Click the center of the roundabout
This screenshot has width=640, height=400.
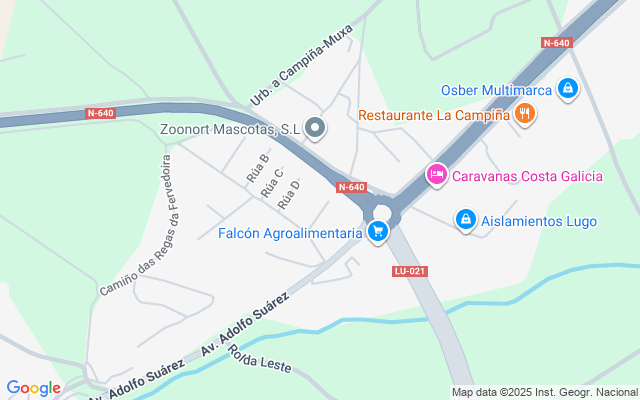[x=382, y=212]
